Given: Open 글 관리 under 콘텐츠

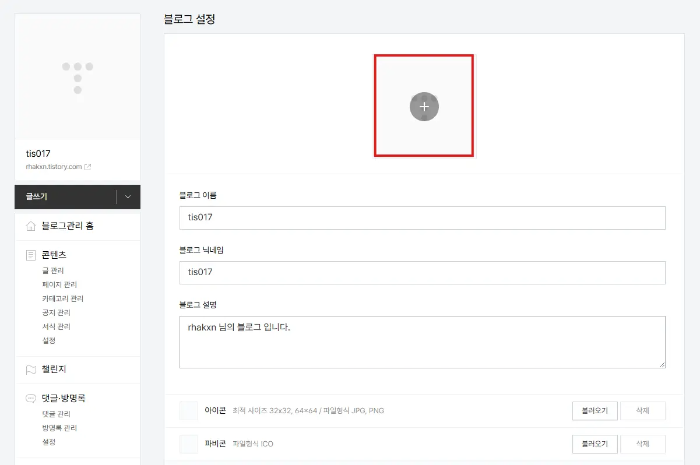Looking at the screenshot, I should (53, 270).
